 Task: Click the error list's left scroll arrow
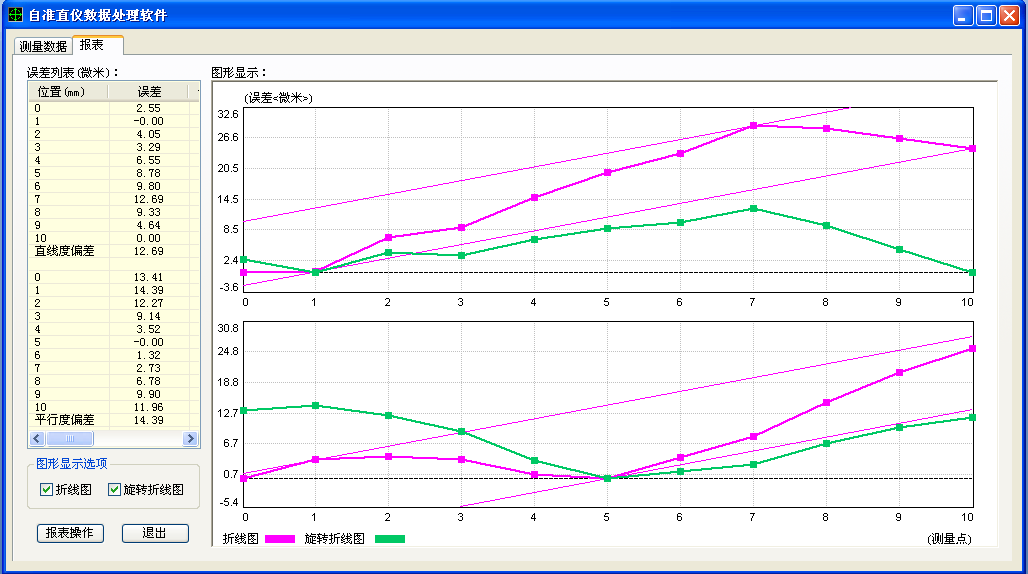[x=37, y=439]
